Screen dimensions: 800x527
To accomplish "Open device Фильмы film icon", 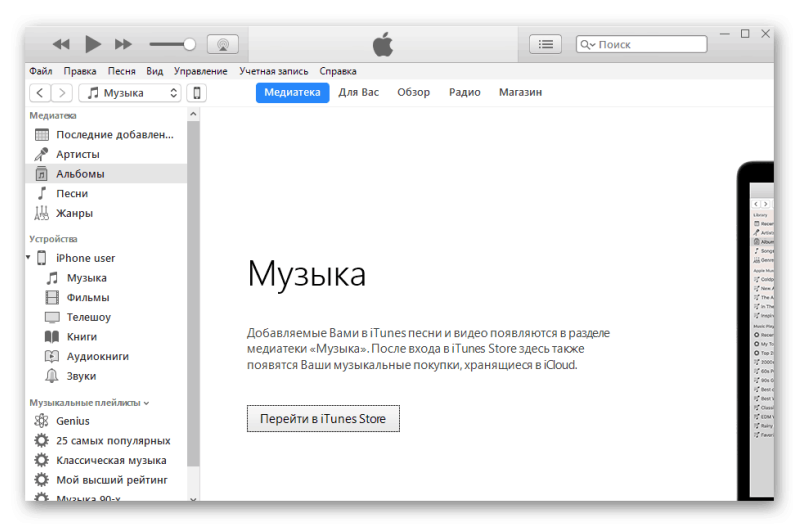I will click(52, 297).
